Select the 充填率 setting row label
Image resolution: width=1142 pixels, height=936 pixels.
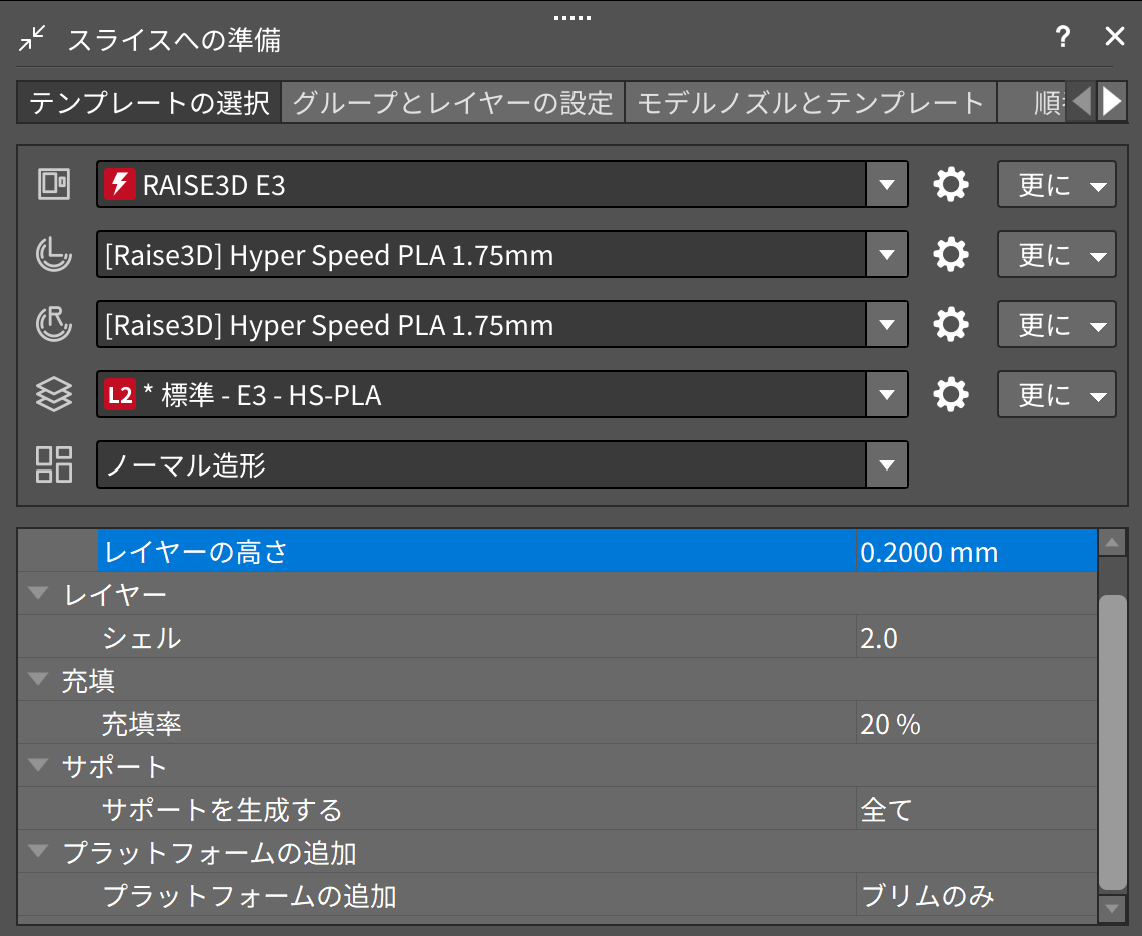point(142,724)
